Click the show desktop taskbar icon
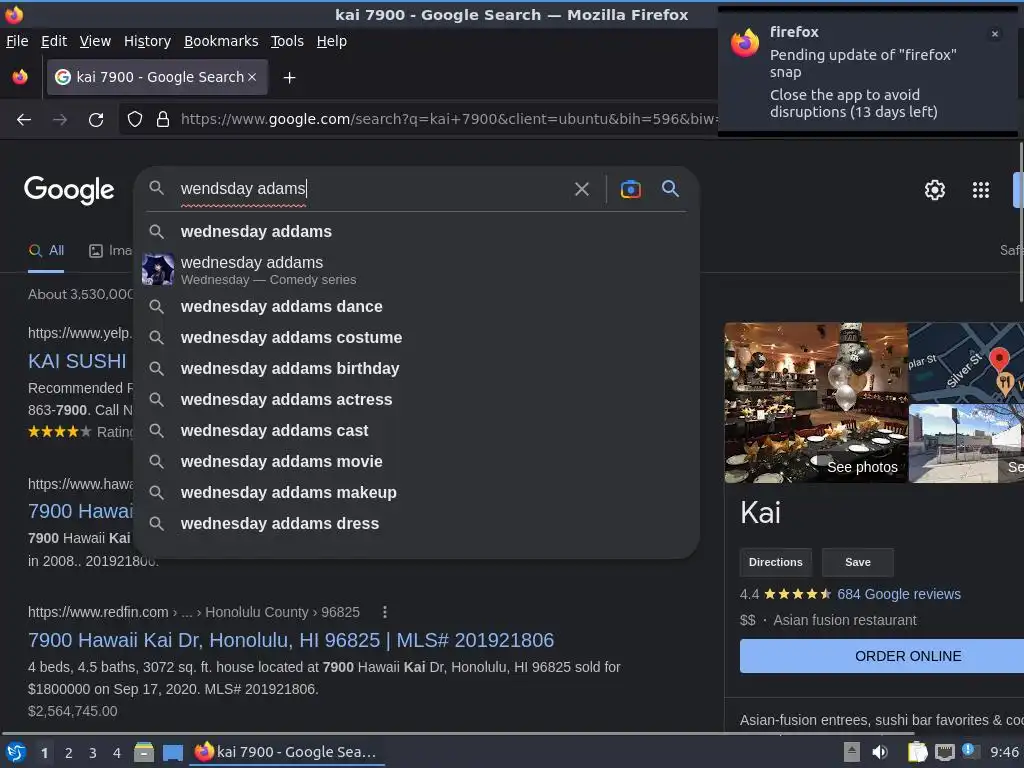This screenshot has width=1024, height=768. 172,752
